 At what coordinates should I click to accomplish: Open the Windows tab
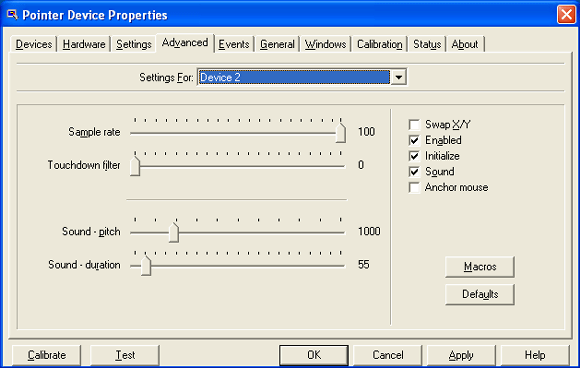click(x=325, y=44)
